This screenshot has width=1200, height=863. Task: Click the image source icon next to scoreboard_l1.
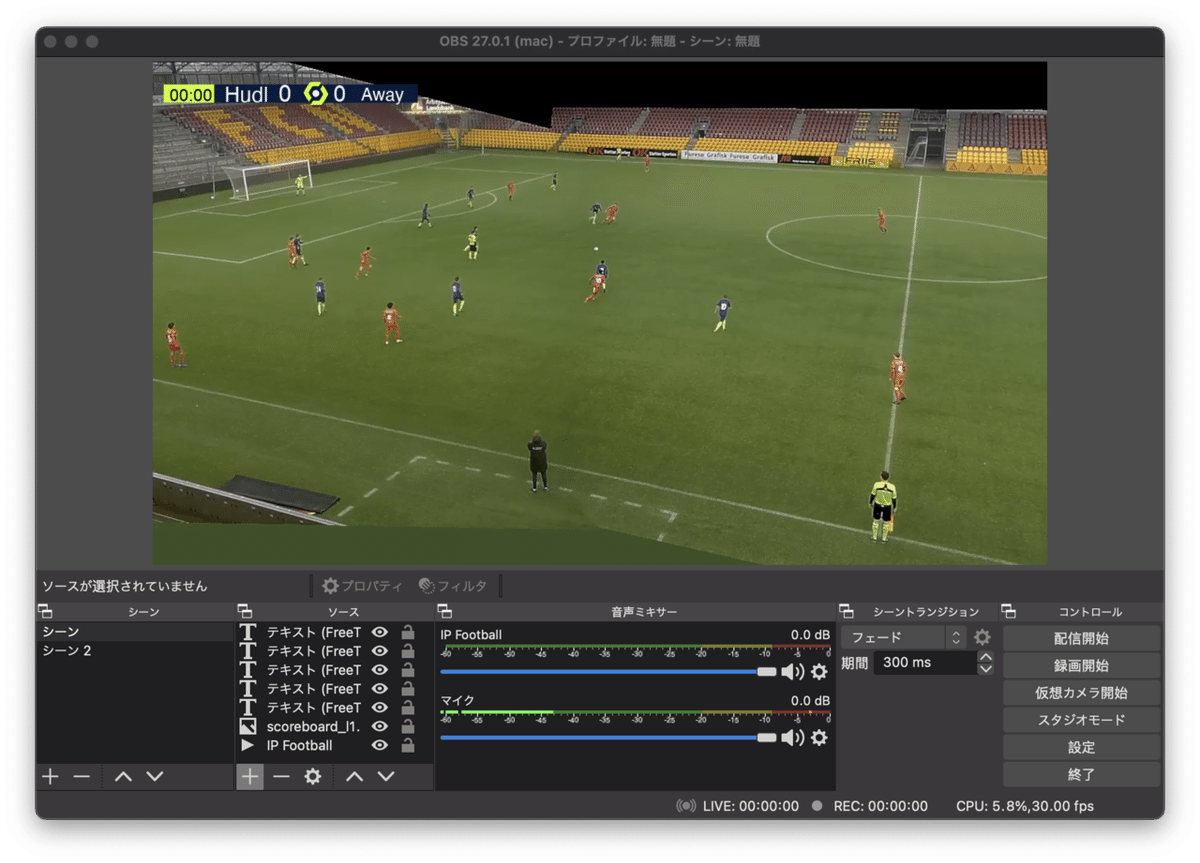248,727
